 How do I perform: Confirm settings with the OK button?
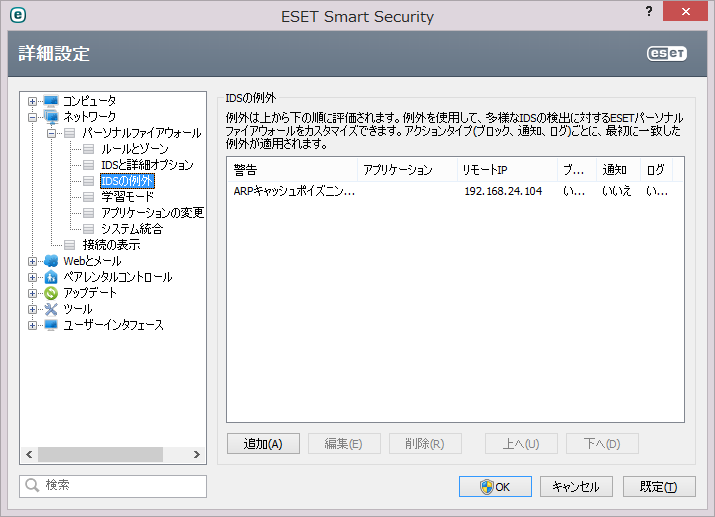pyautogui.click(x=495, y=487)
